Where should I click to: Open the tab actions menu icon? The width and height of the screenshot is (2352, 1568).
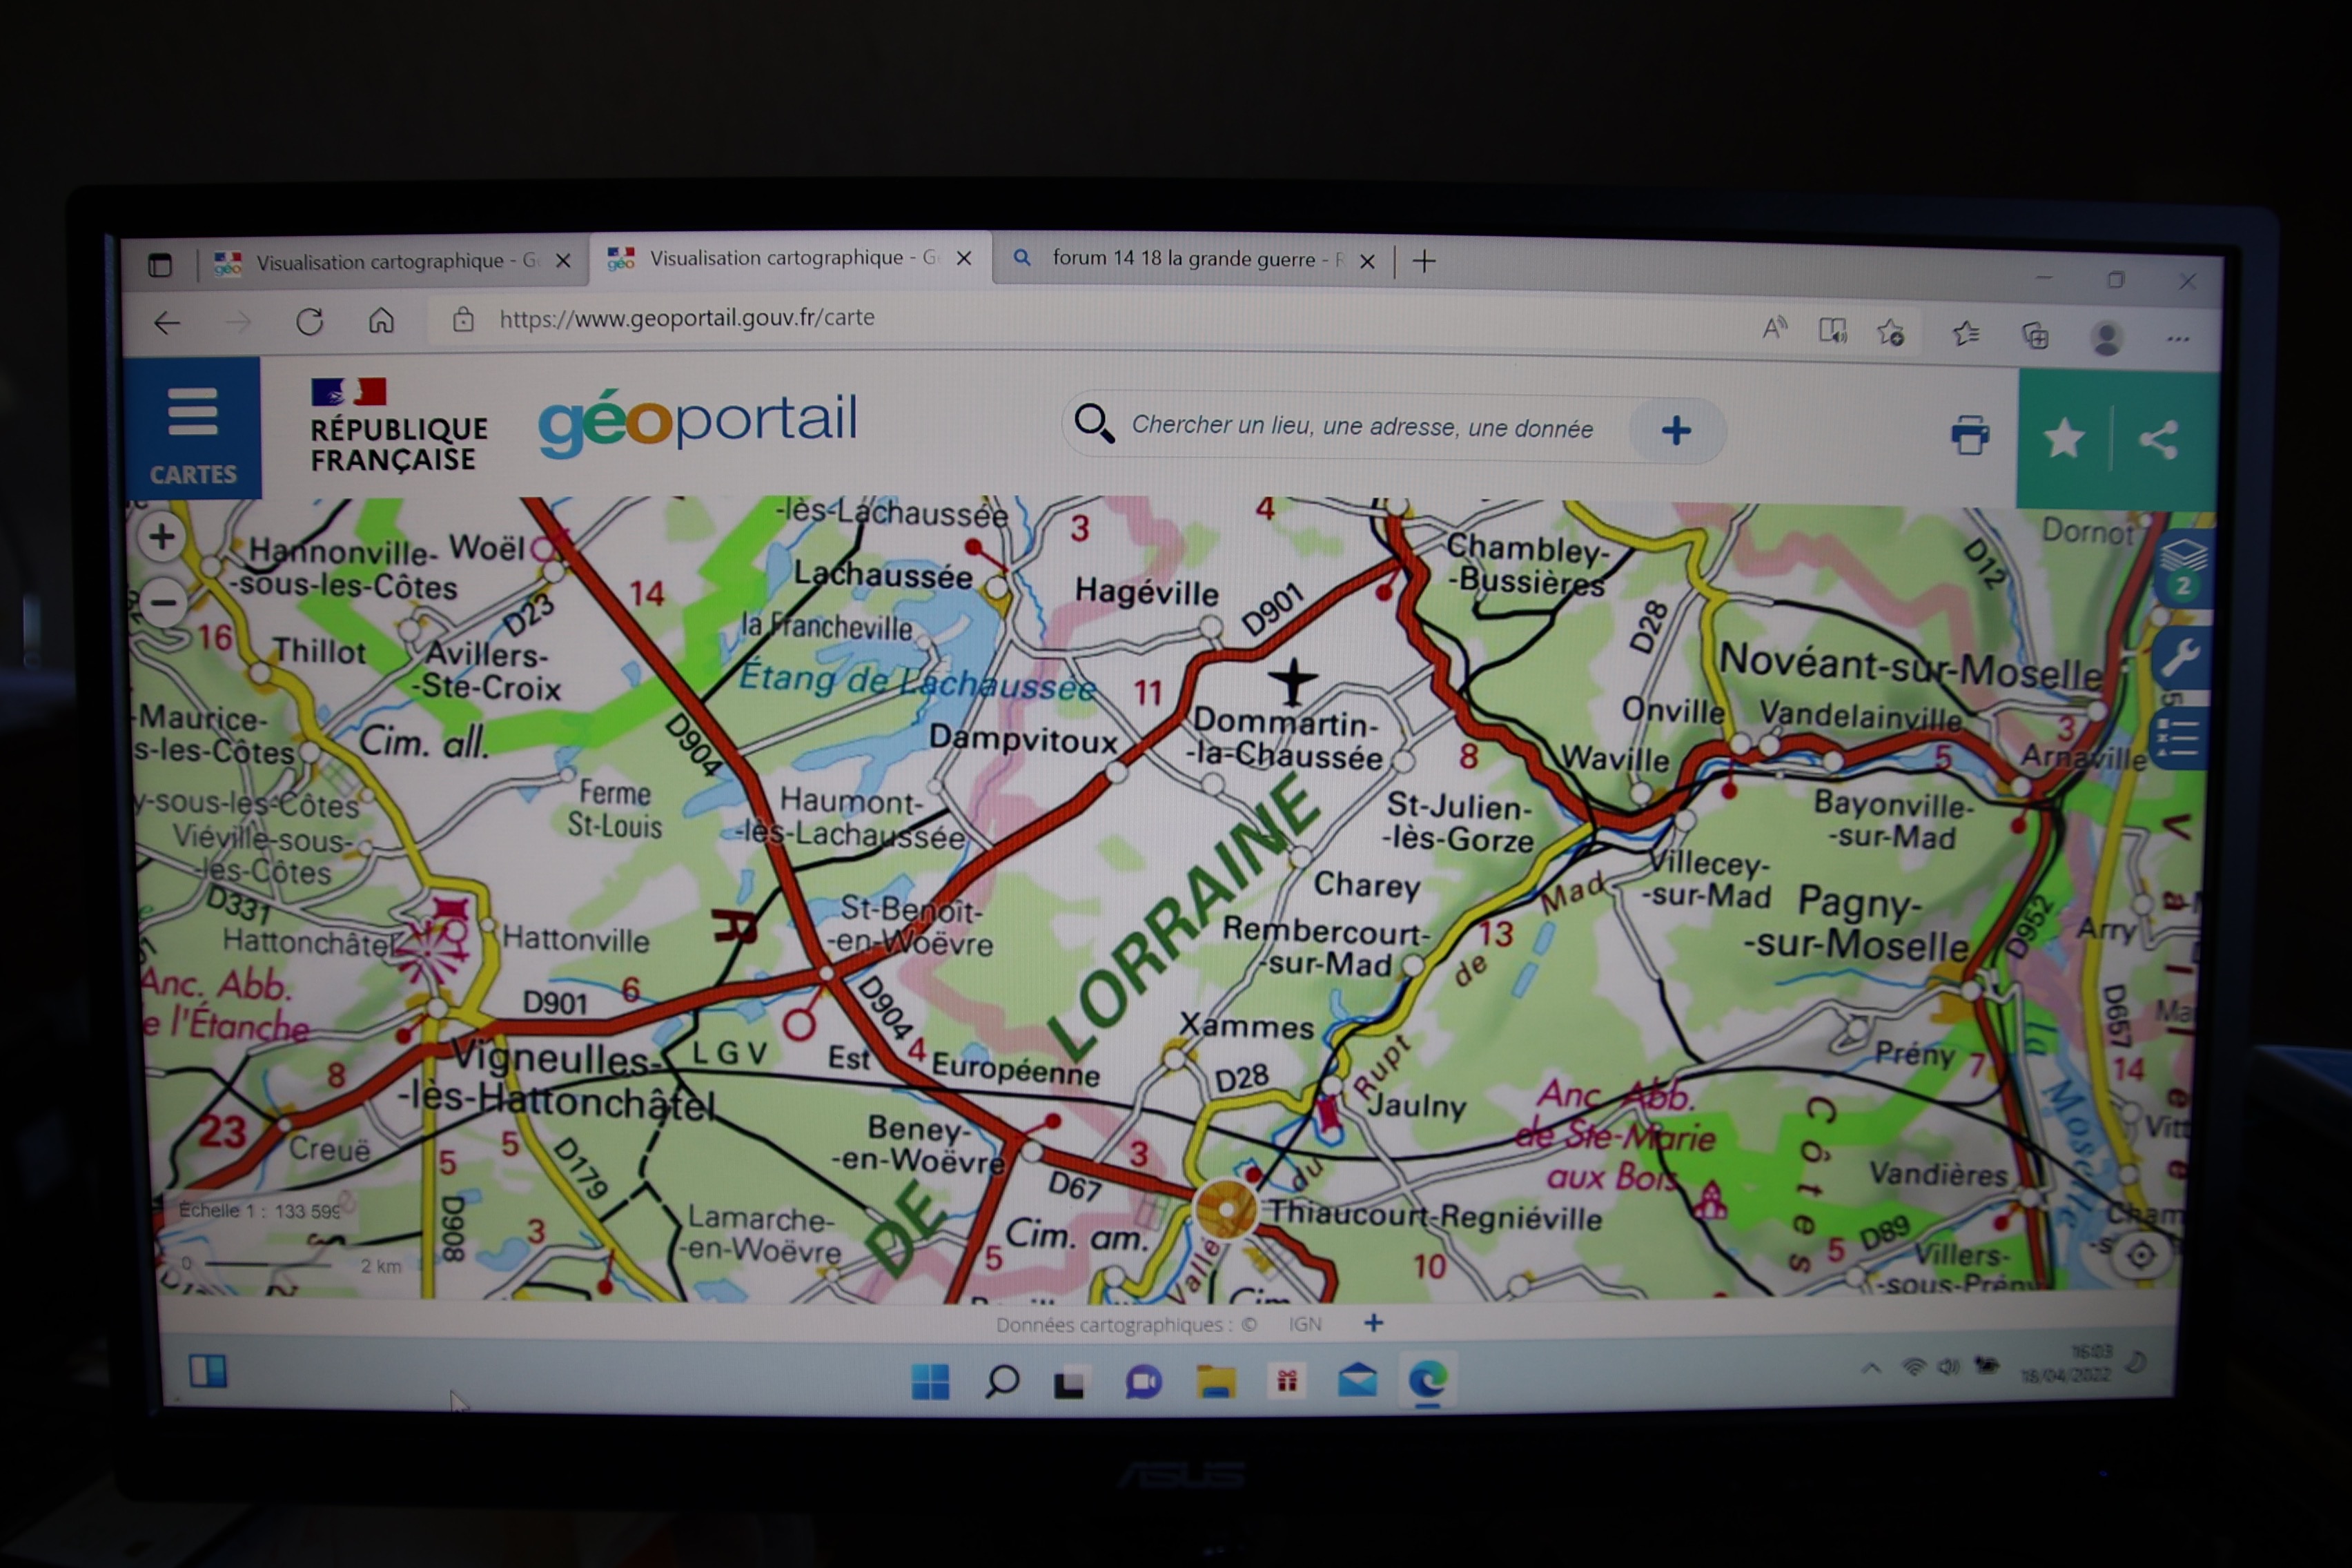coord(160,265)
